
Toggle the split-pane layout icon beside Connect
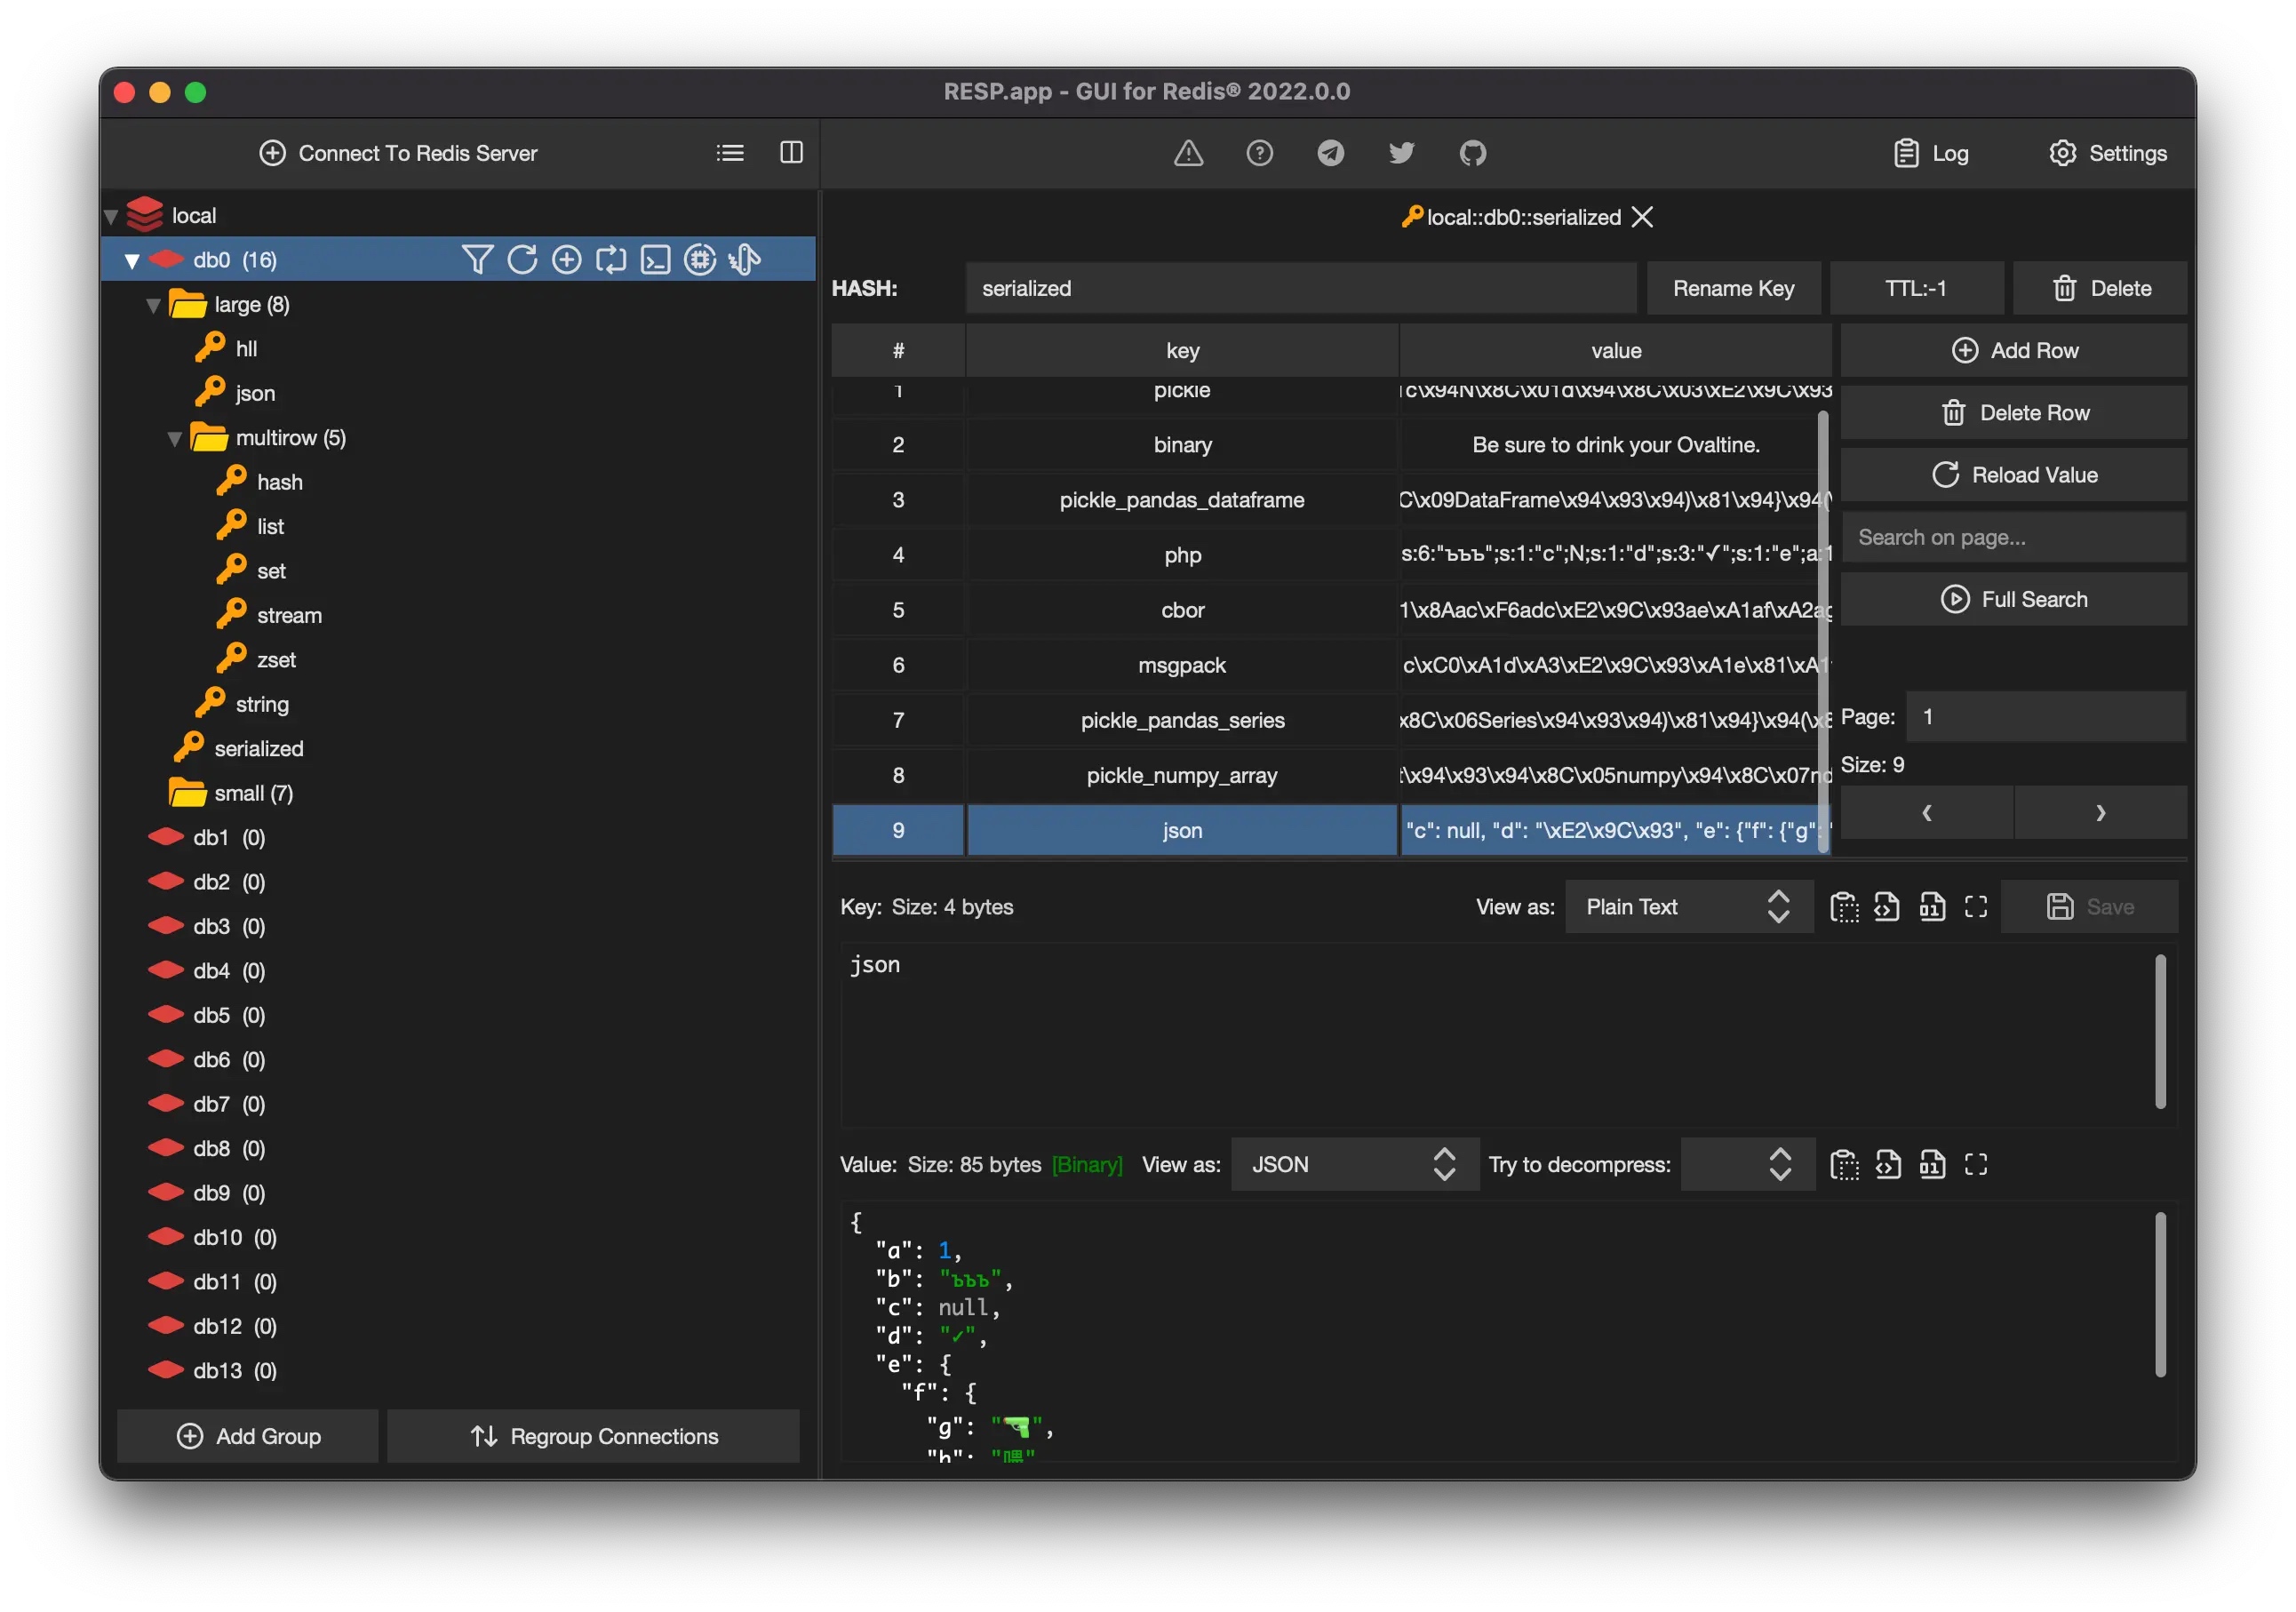[x=791, y=153]
